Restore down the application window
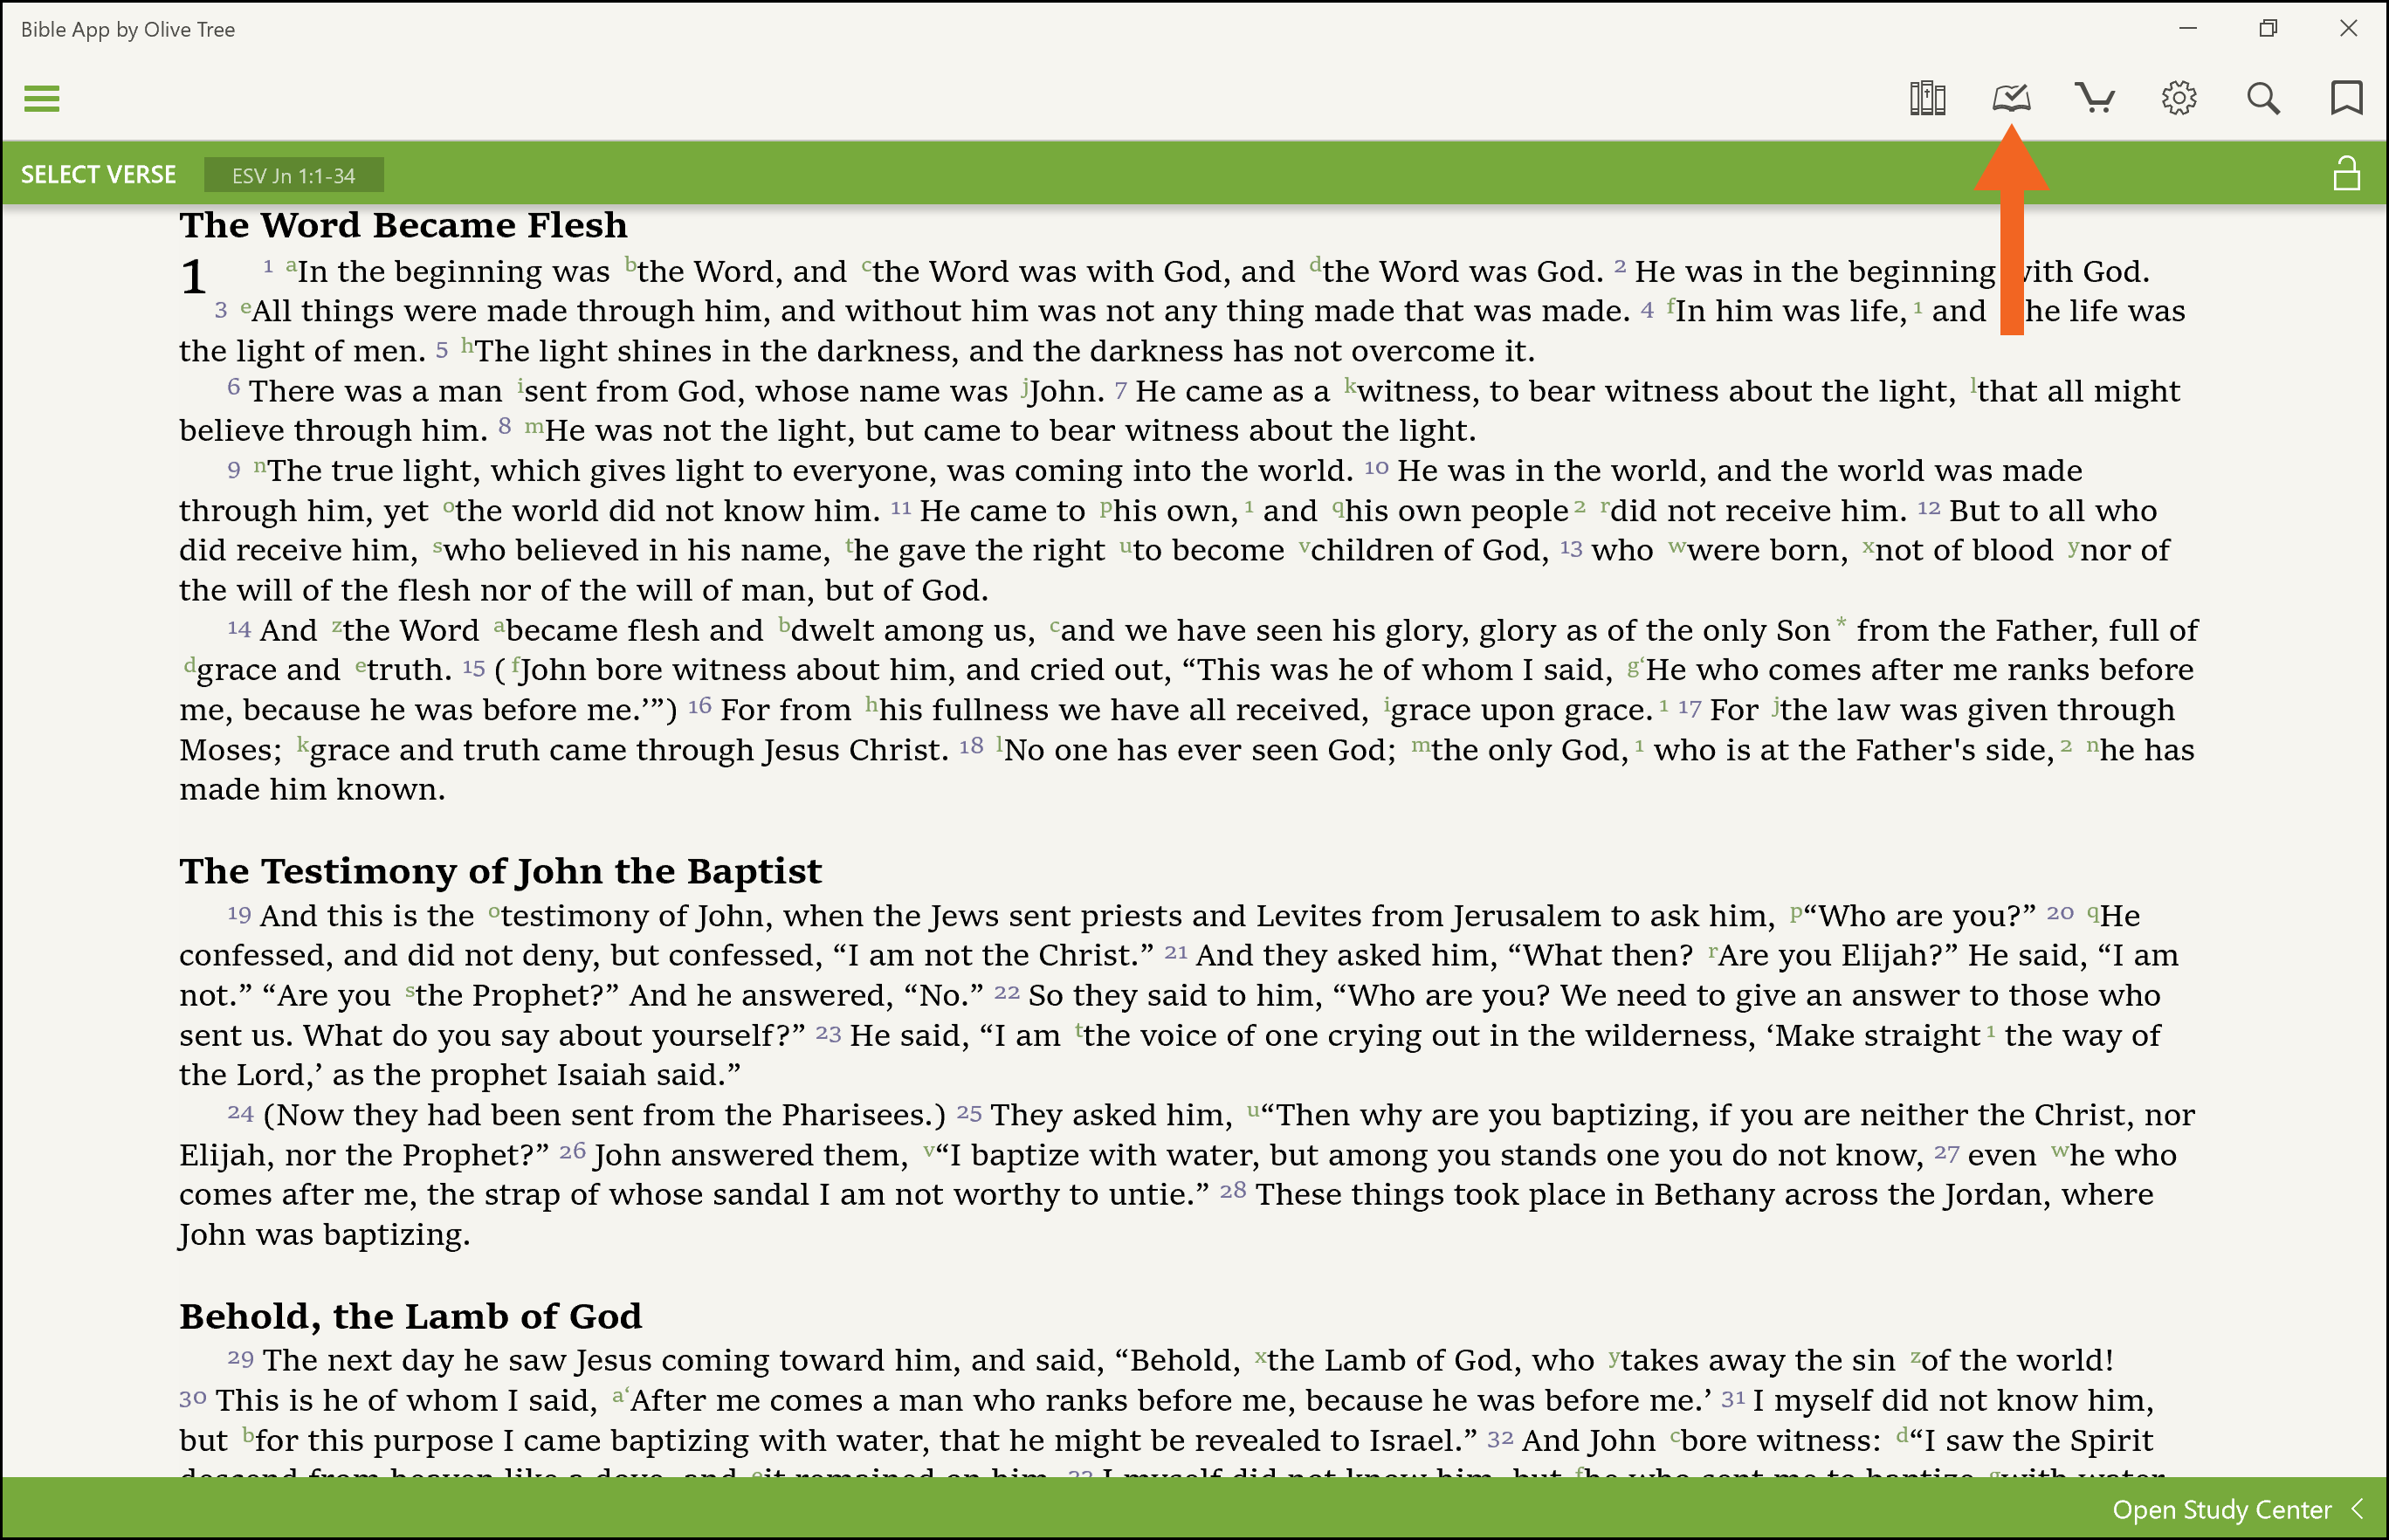2389x1540 pixels. (2267, 29)
